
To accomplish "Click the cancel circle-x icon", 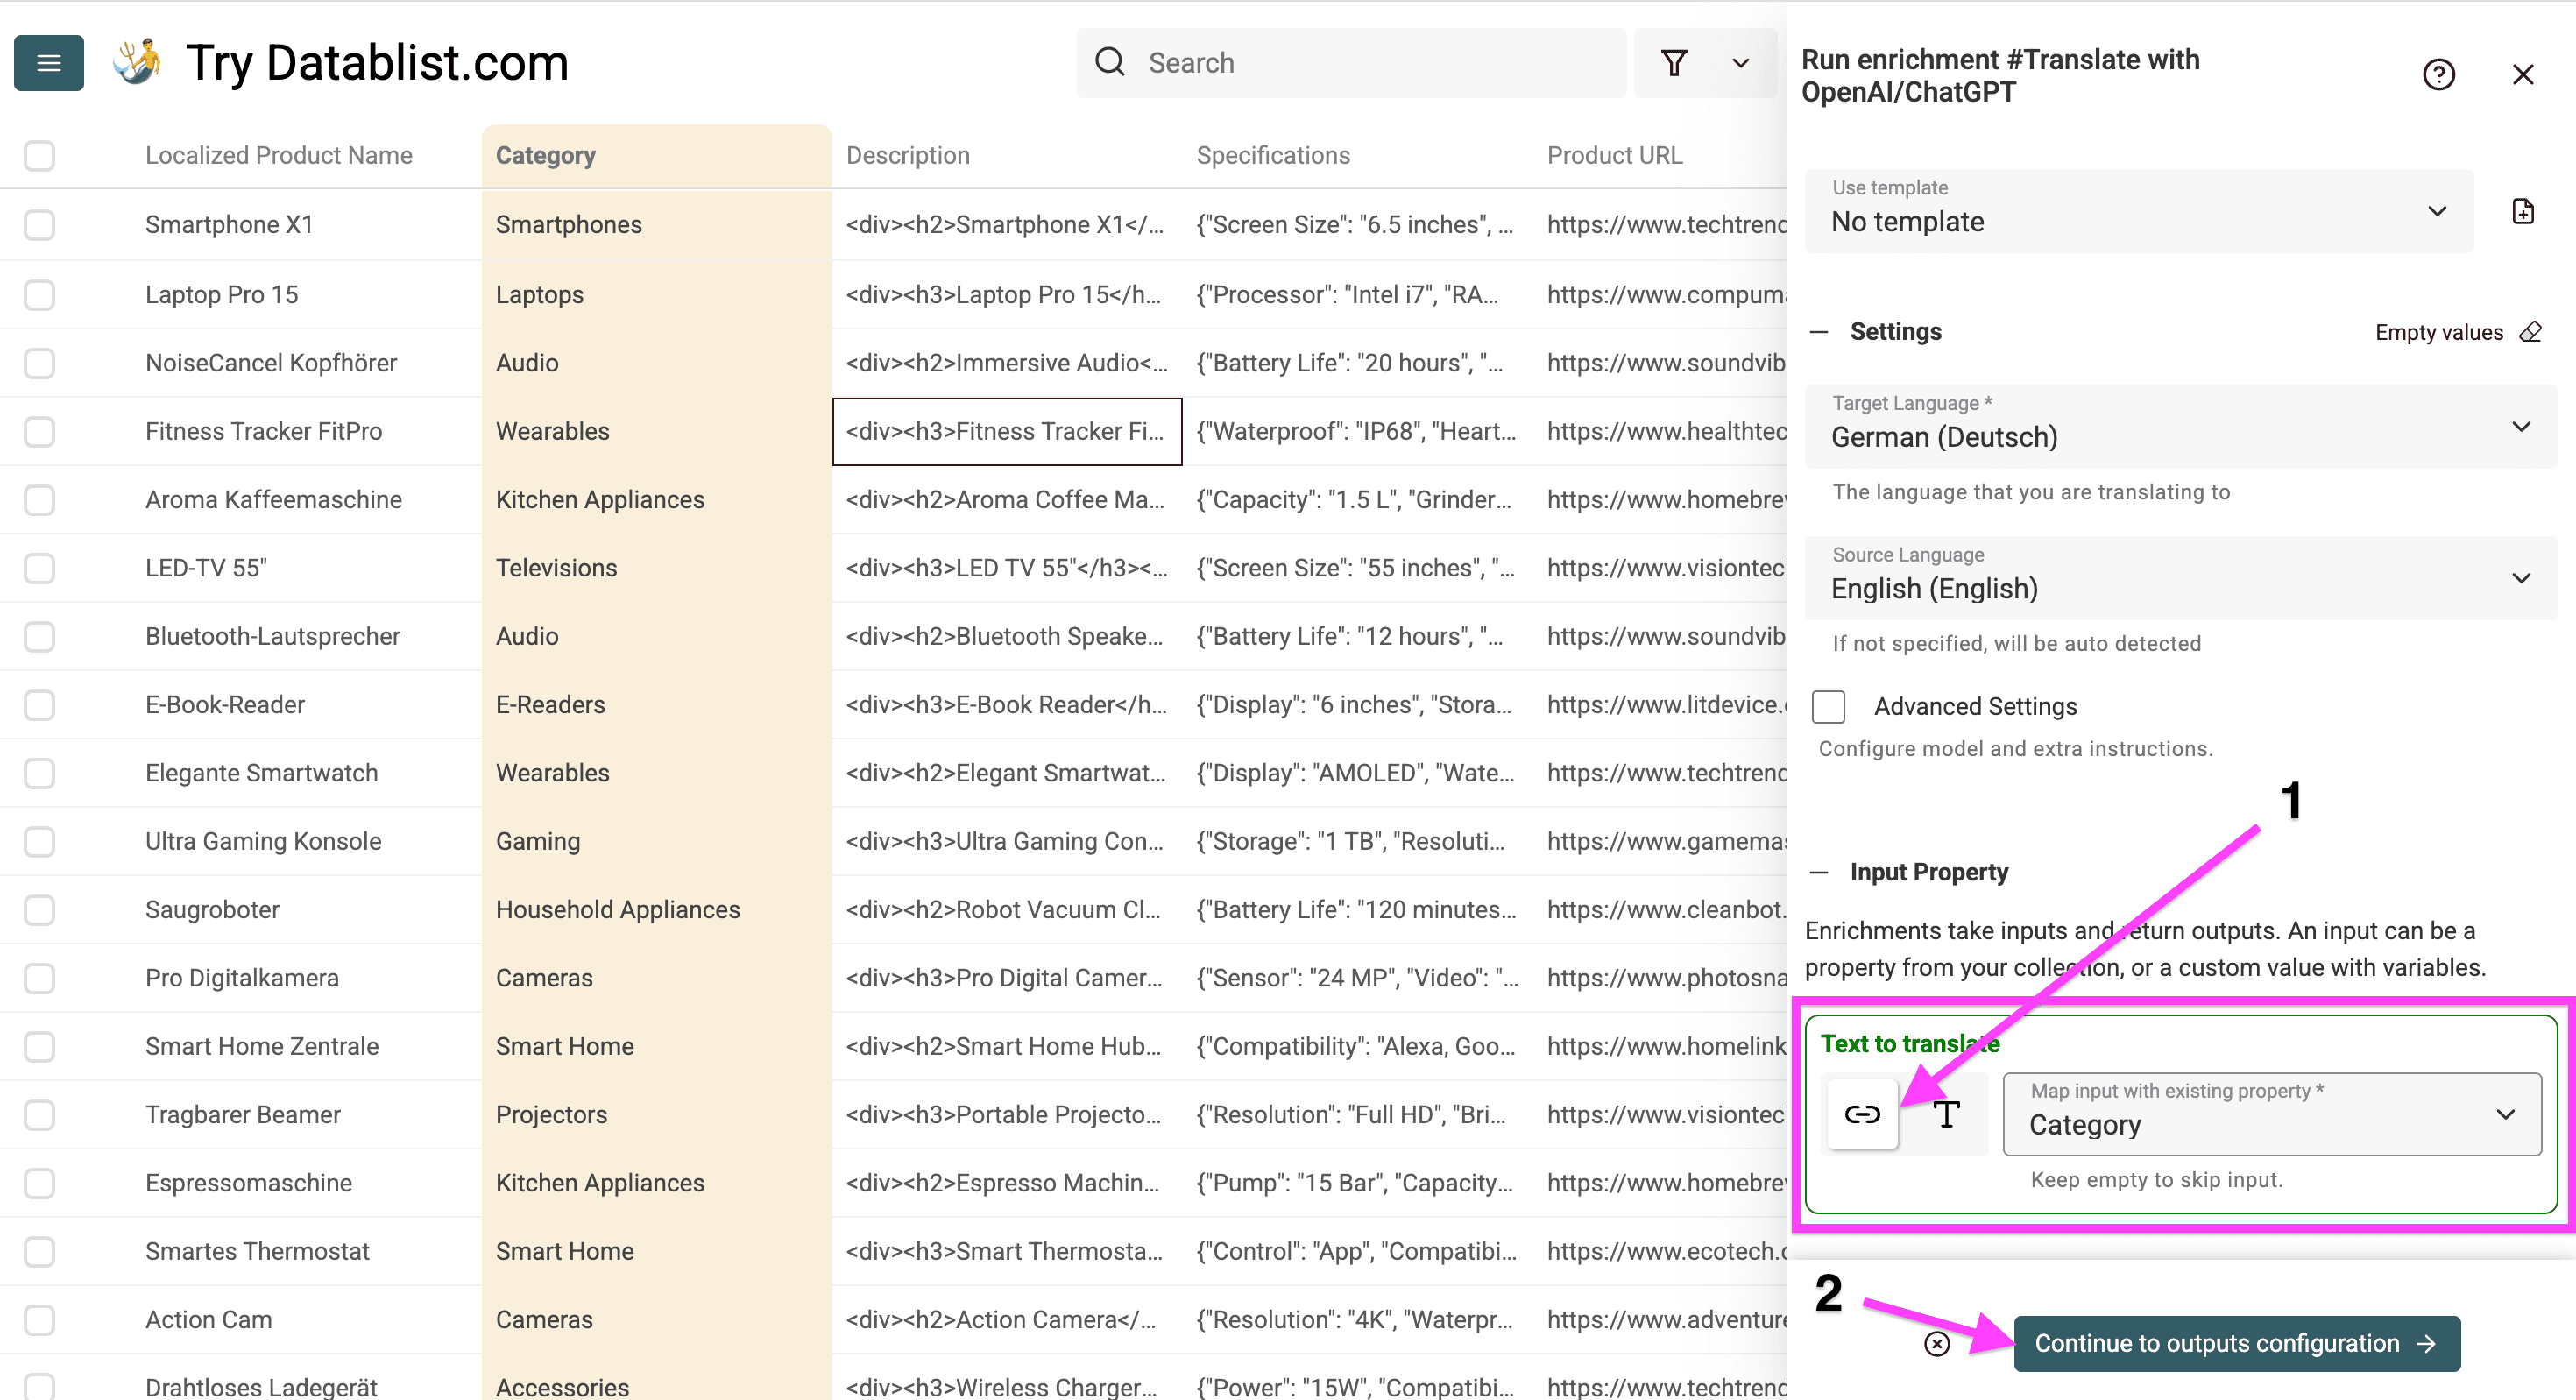I will point(1937,1344).
